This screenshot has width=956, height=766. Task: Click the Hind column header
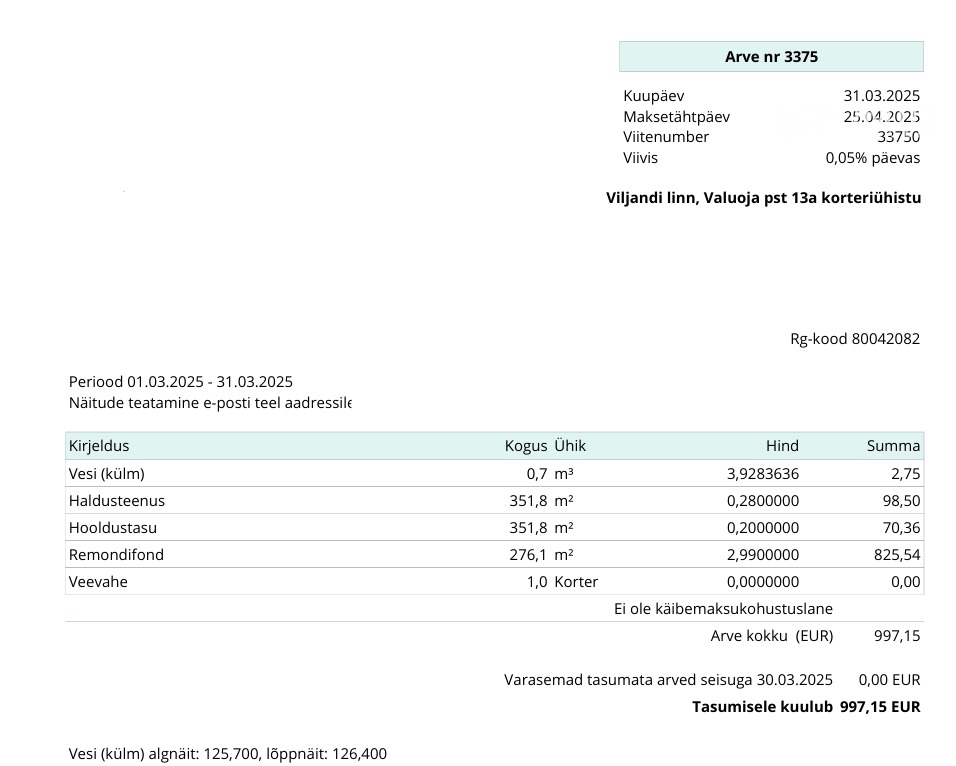(782, 446)
